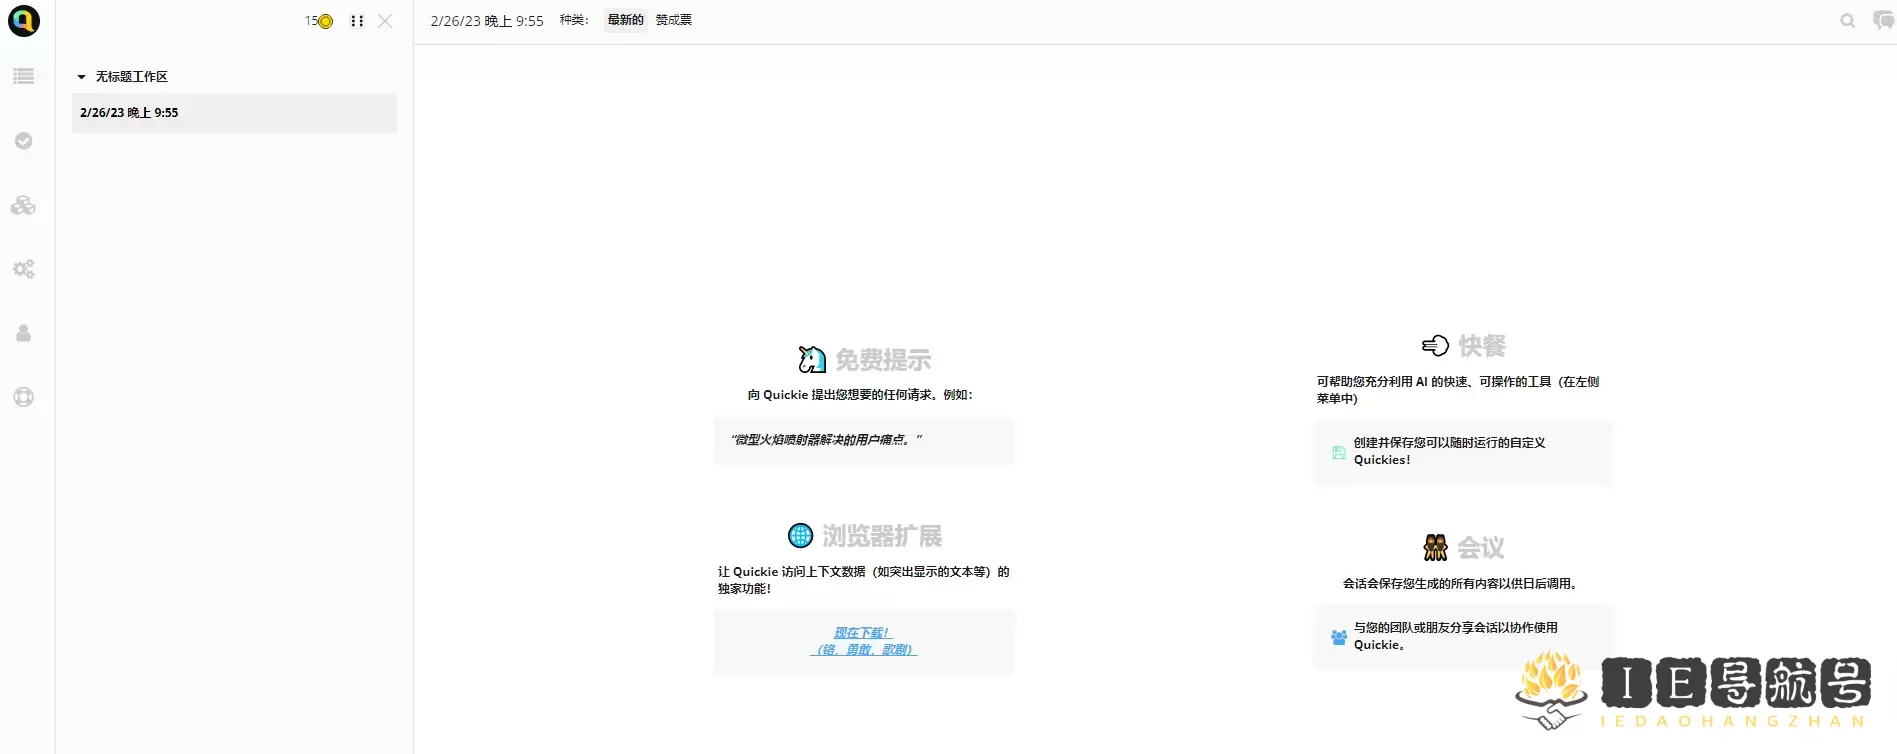Screen dimensions: 1897x754
Task: Click the unicorn icon beside 免费提示
Action: [x=812, y=359]
